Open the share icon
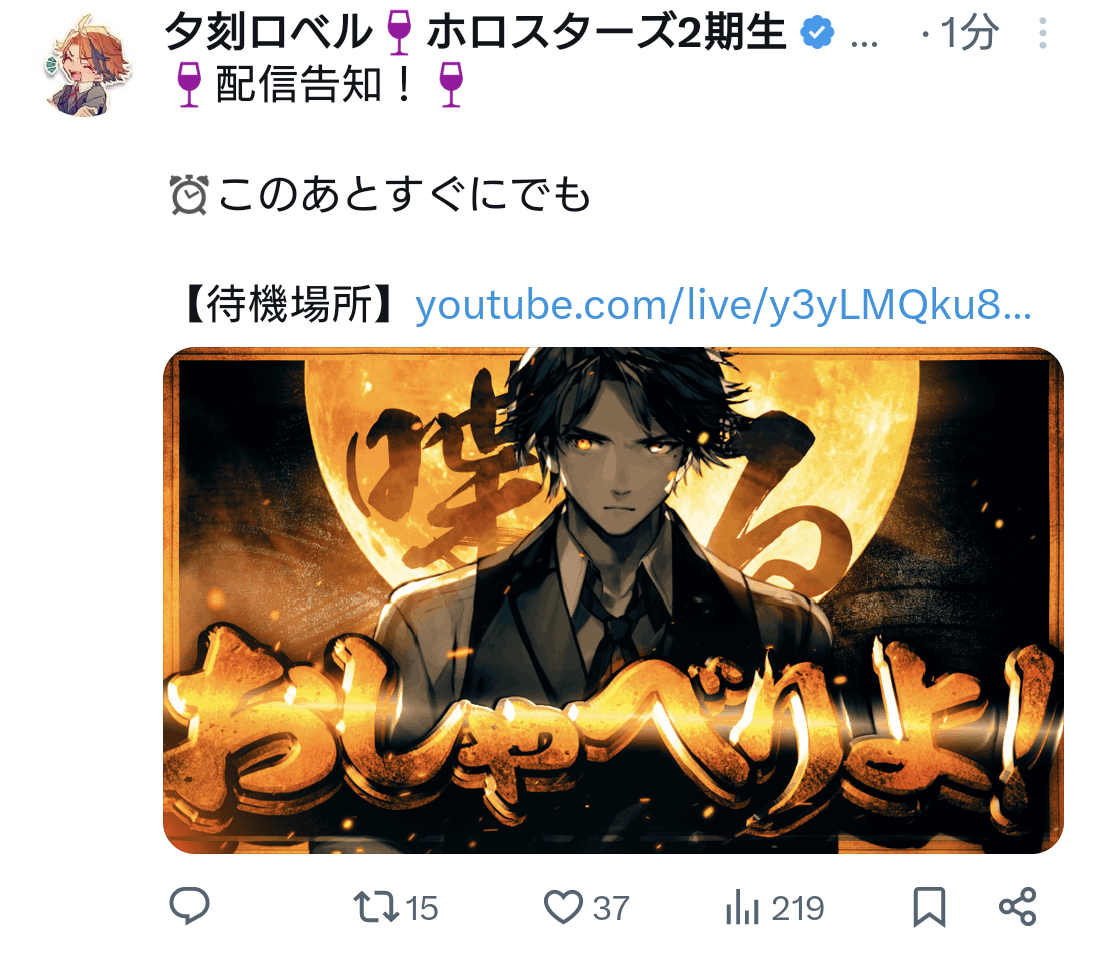 tap(1018, 907)
